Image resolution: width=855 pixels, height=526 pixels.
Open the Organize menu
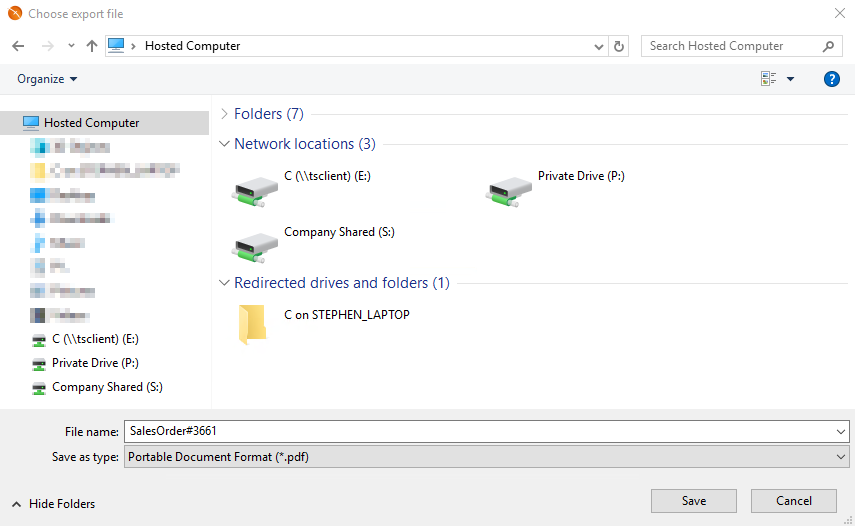click(x=47, y=79)
